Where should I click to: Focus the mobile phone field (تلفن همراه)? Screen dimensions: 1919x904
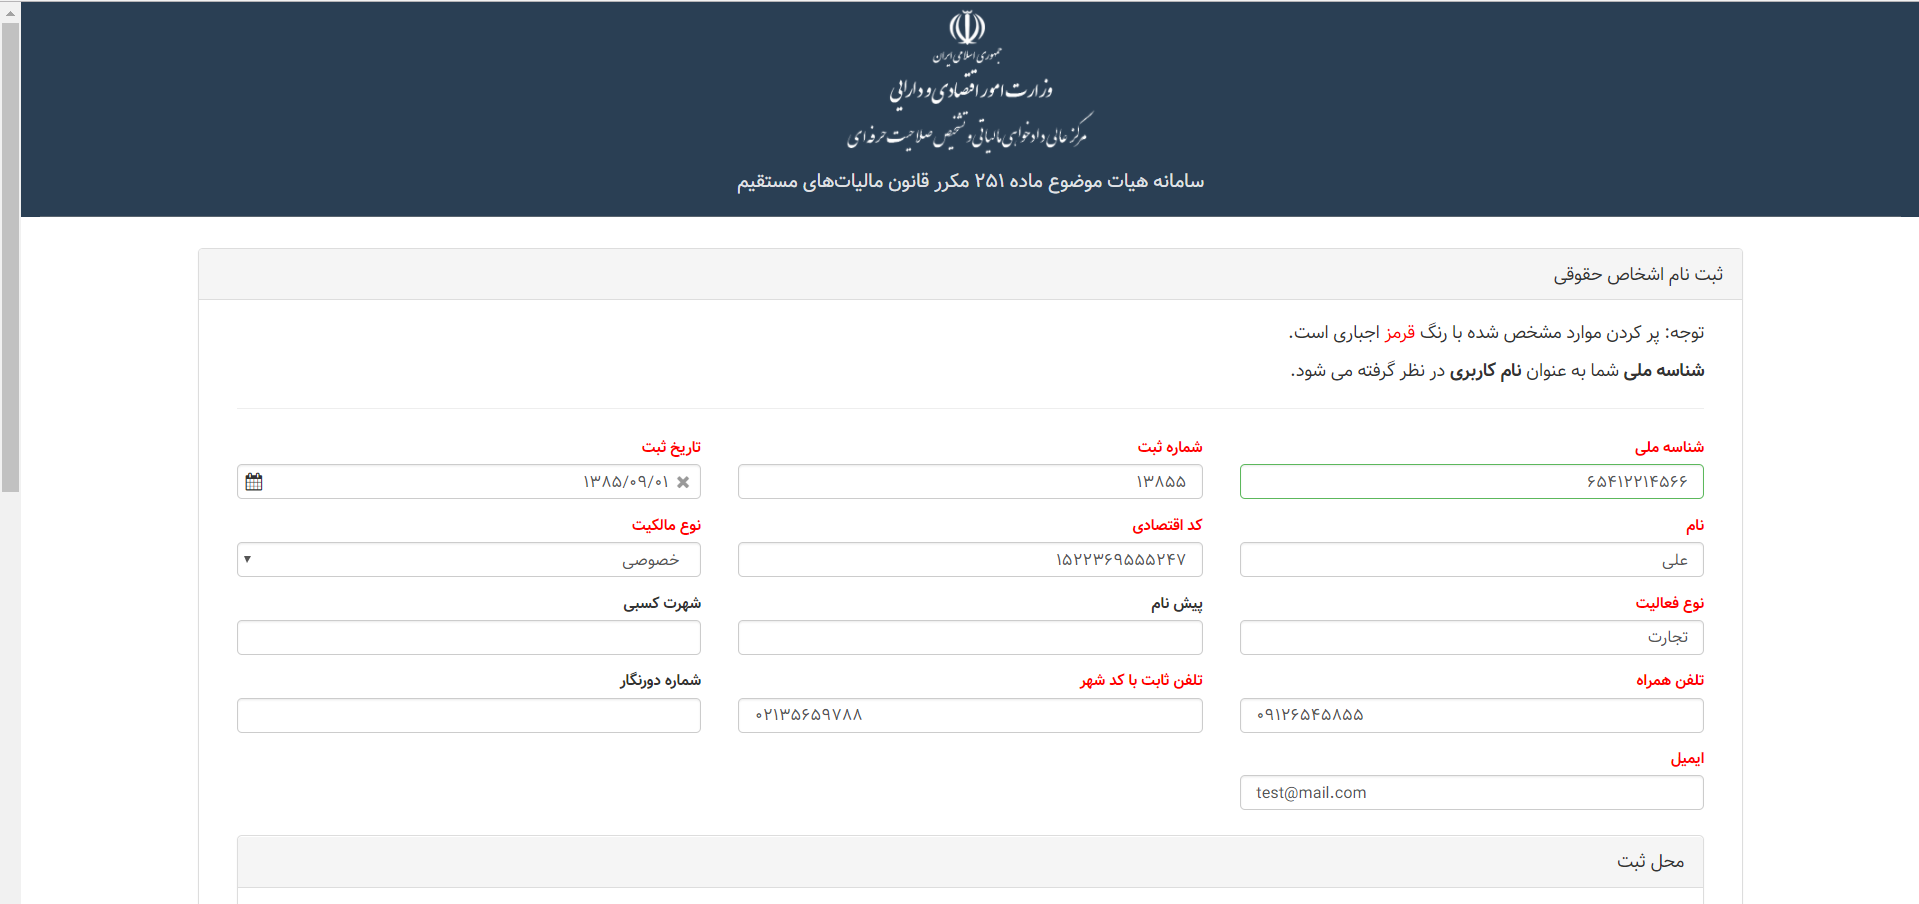click(x=1471, y=716)
